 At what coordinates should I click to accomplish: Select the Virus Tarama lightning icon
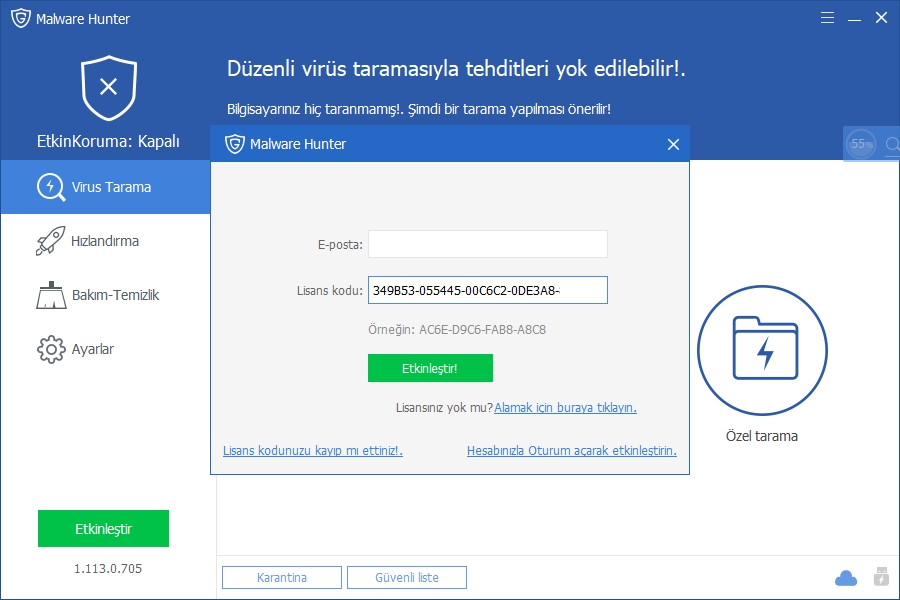click(49, 187)
